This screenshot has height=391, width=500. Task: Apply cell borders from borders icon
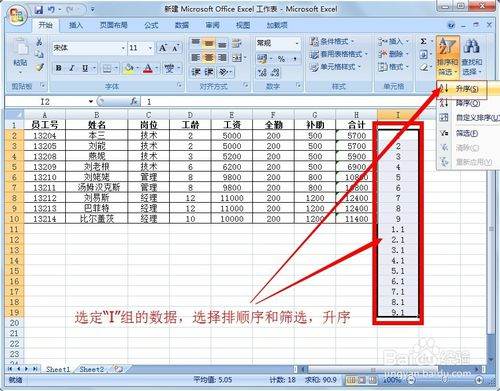(107, 69)
